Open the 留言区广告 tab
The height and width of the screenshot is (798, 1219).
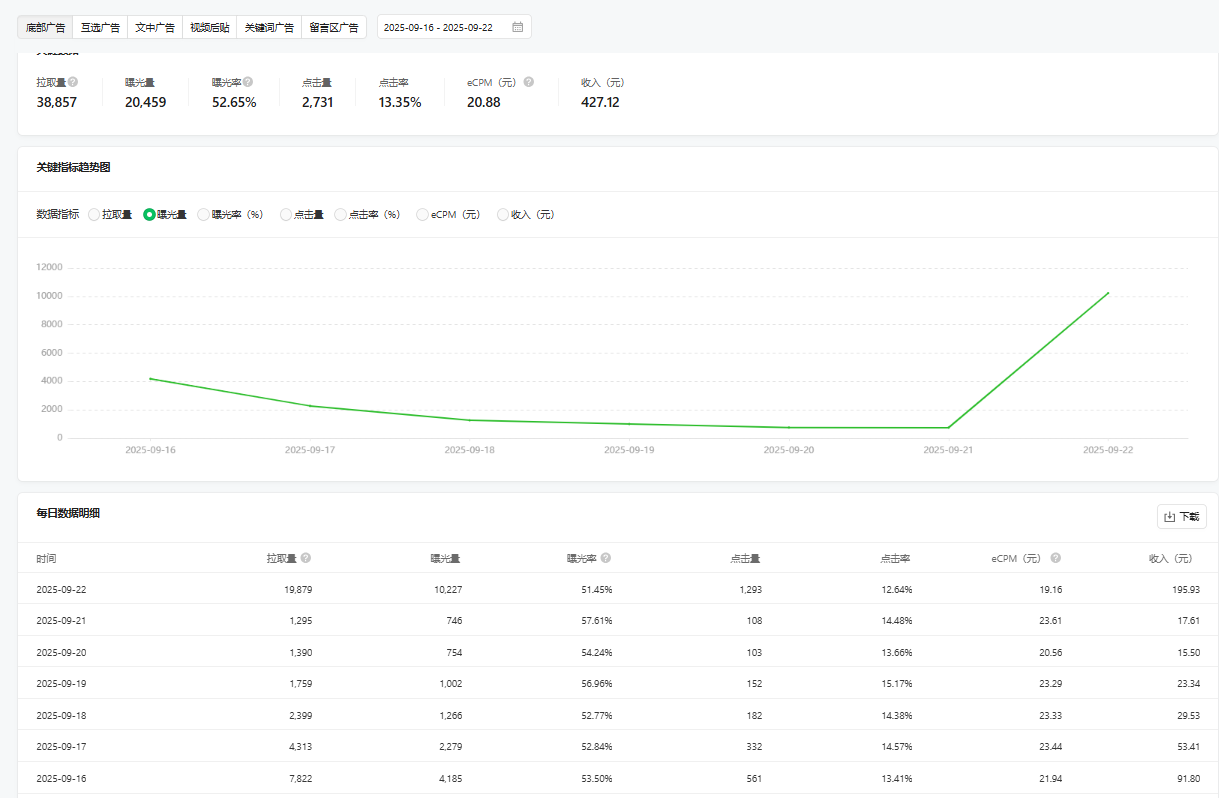[334, 27]
